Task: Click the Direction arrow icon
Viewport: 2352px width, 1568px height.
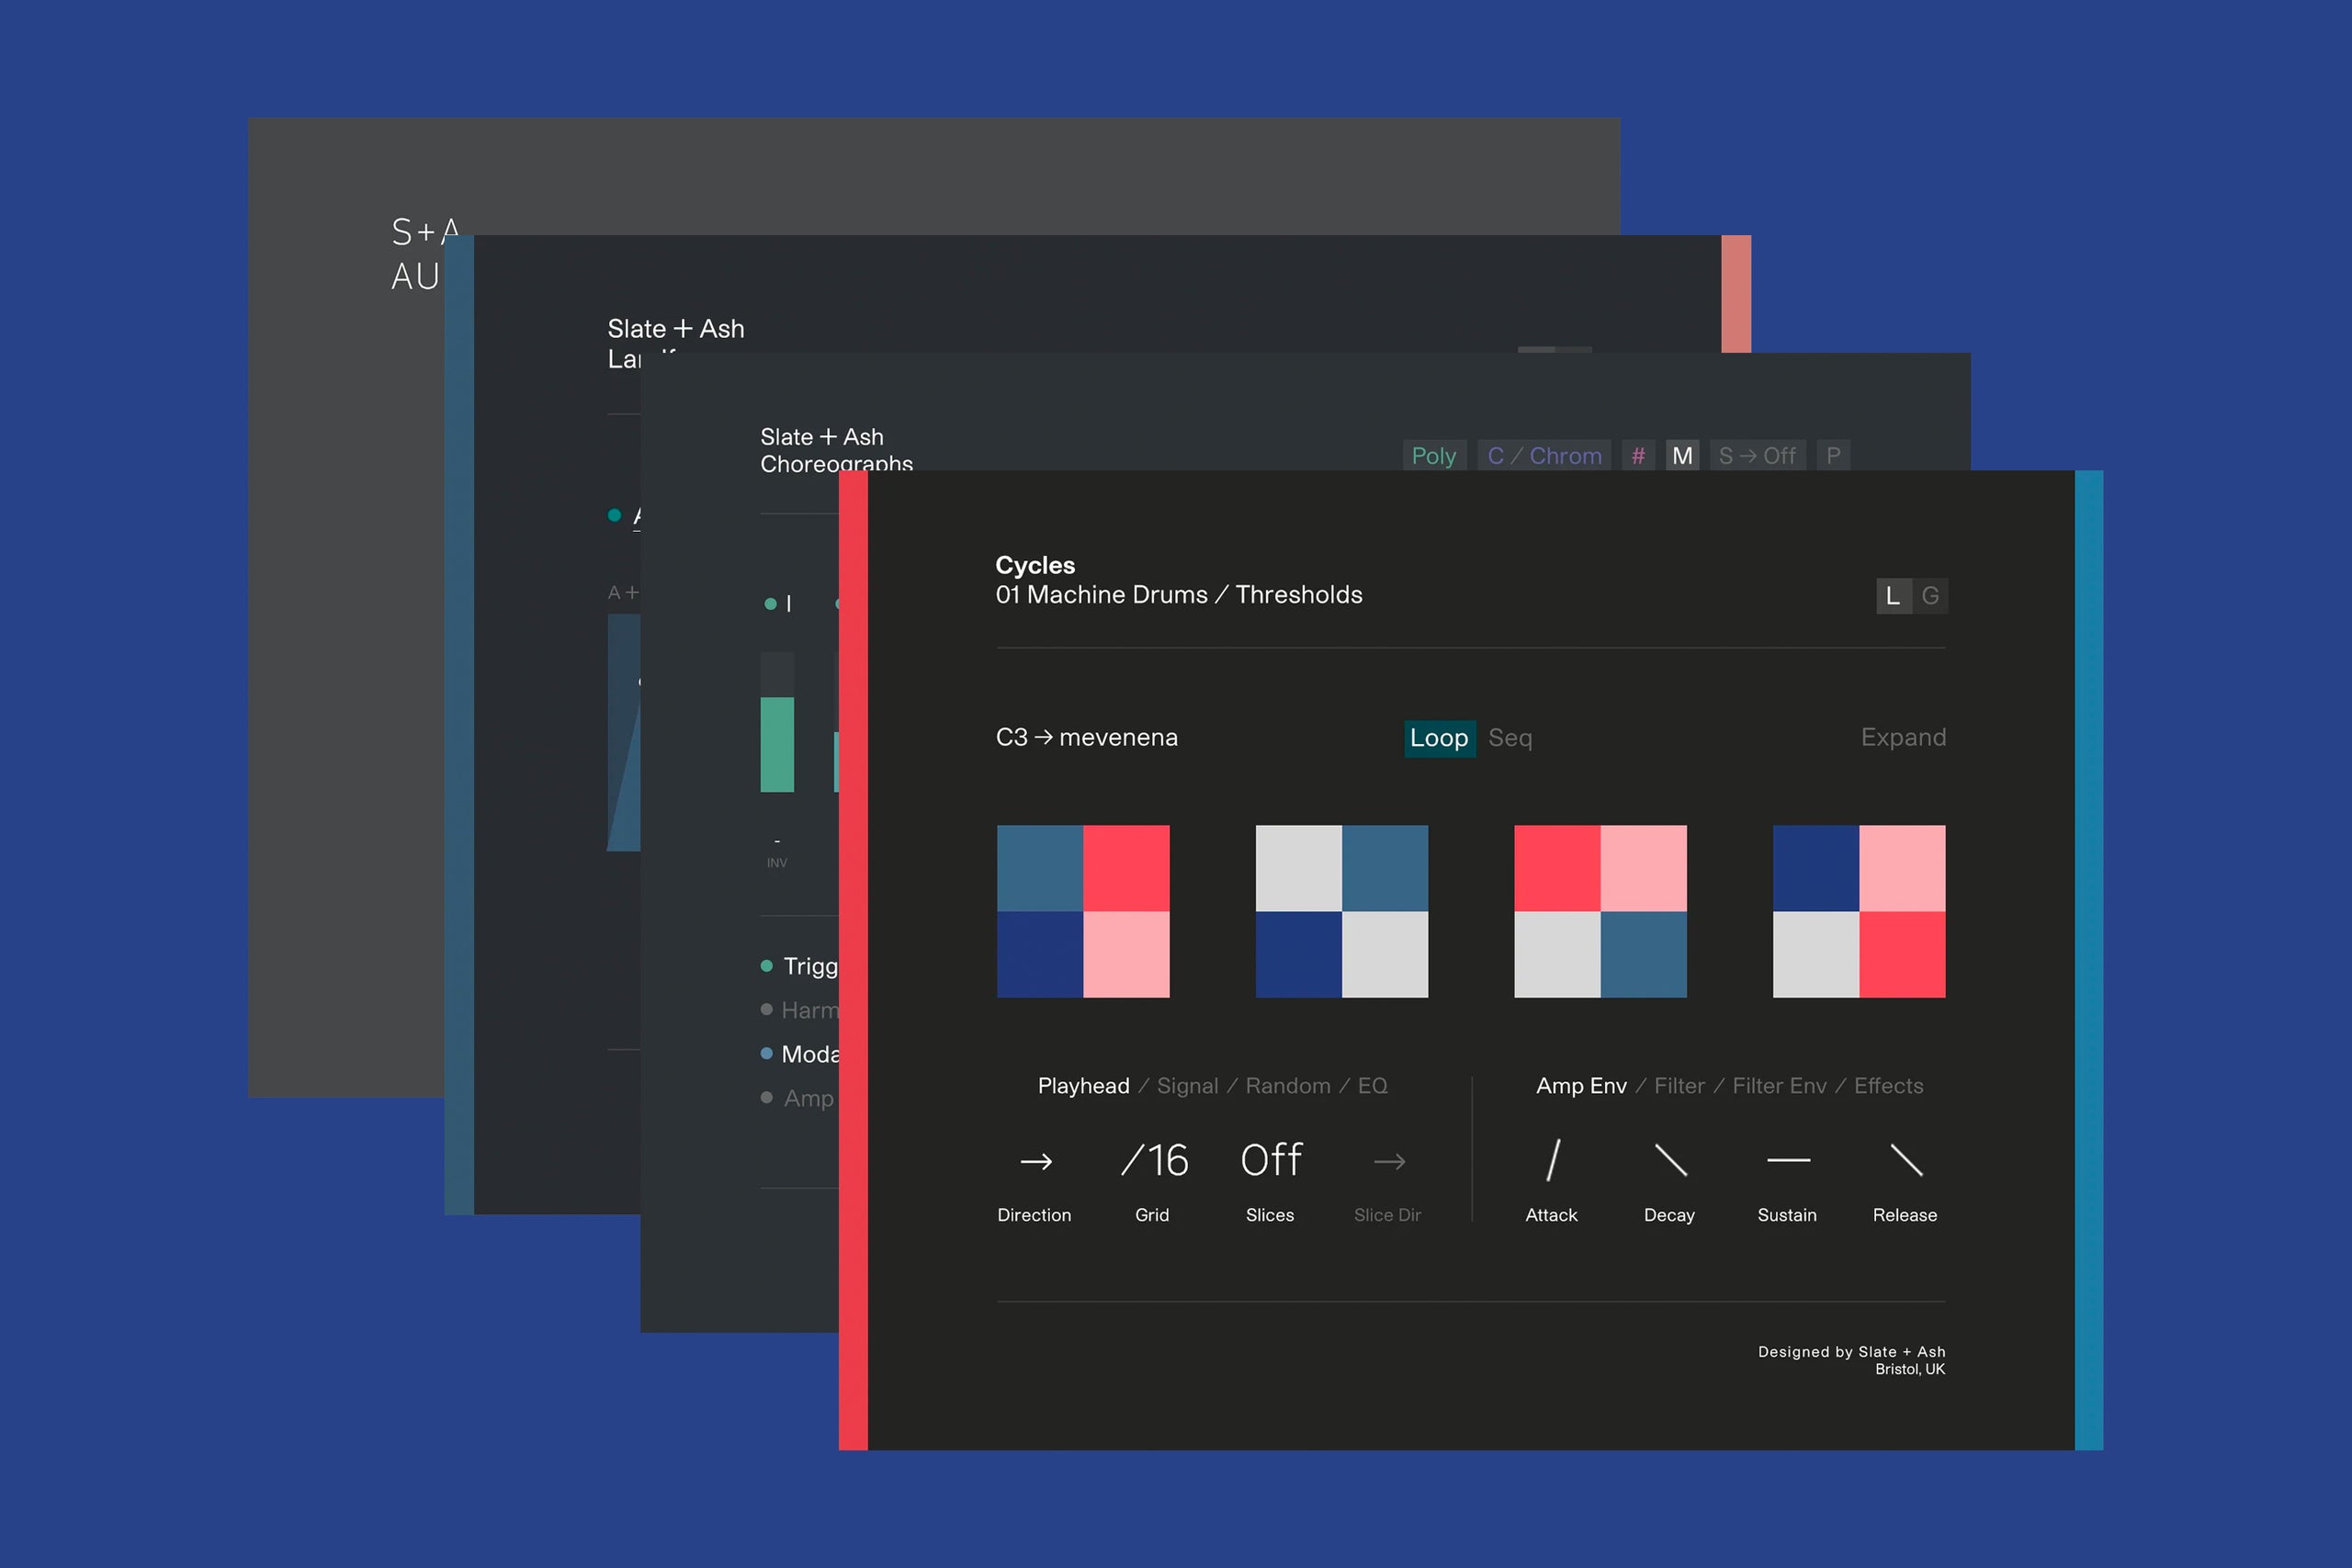Action: [x=1036, y=1161]
